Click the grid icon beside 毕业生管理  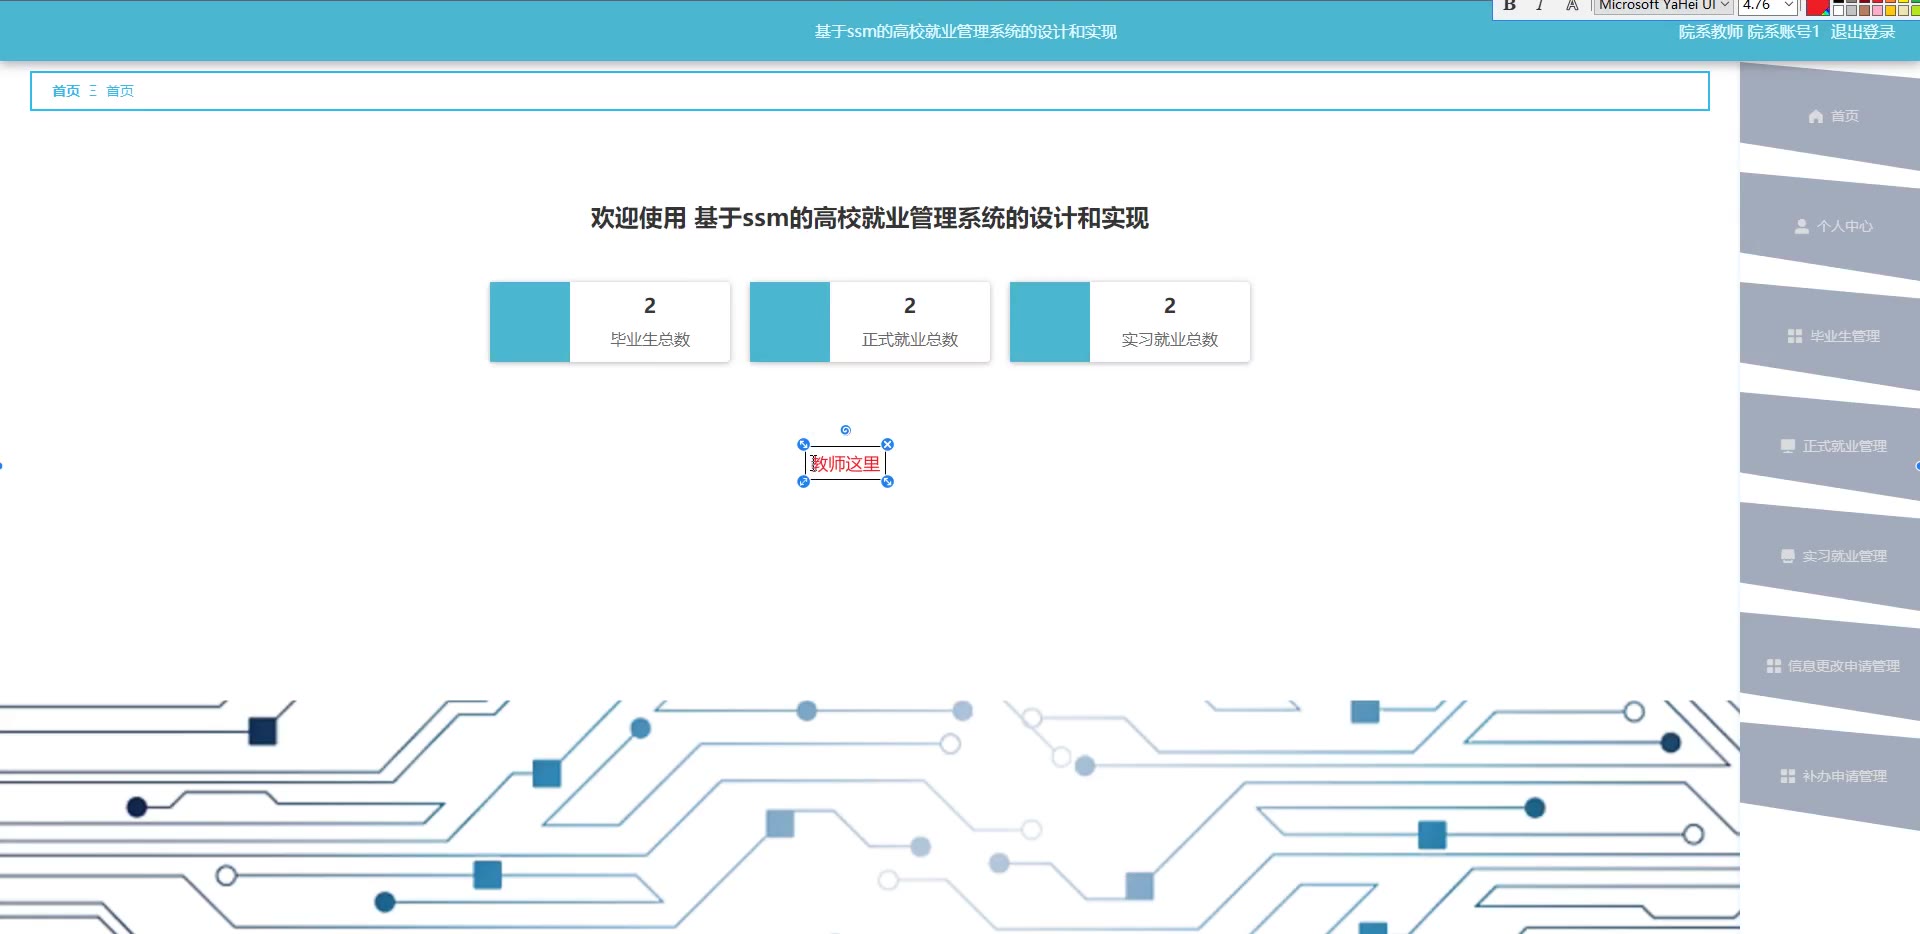tap(1795, 336)
